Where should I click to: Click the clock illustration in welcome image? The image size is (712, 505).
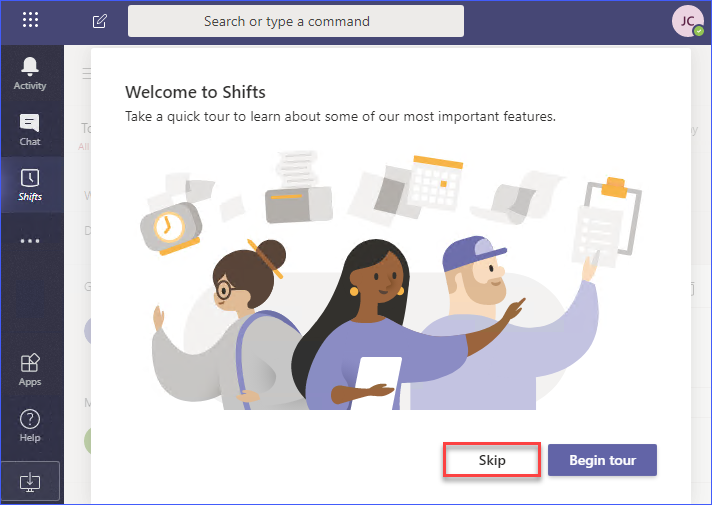point(171,228)
